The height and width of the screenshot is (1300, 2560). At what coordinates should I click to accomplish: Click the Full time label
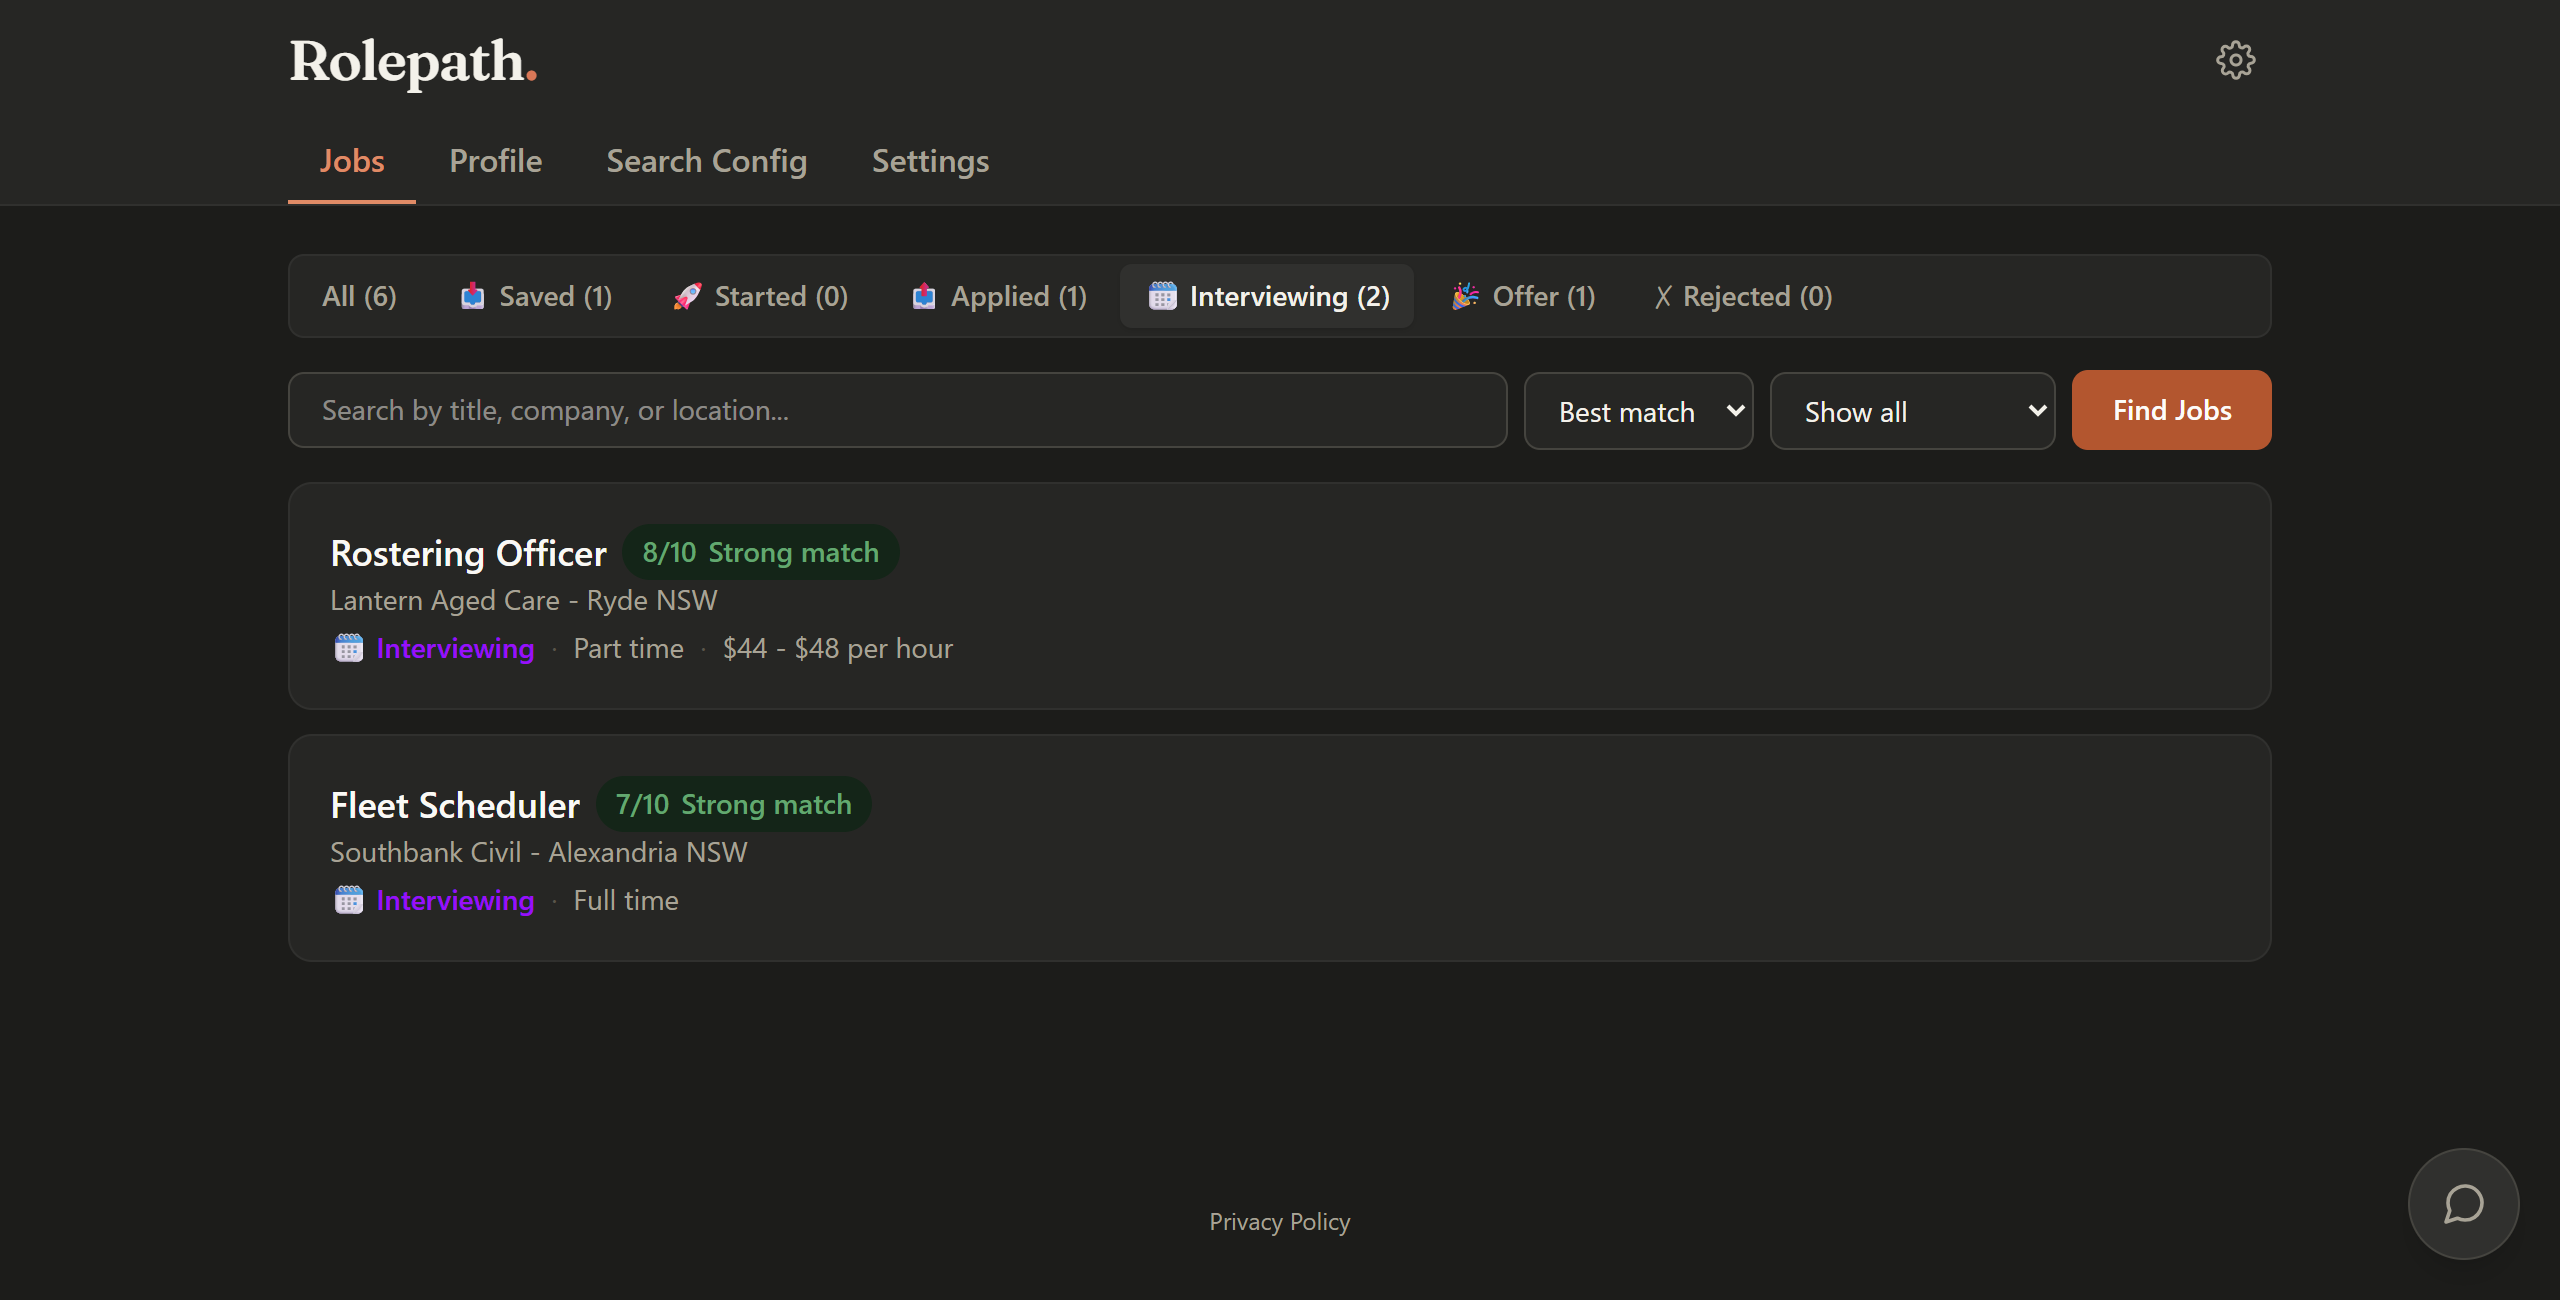[626, 900]
